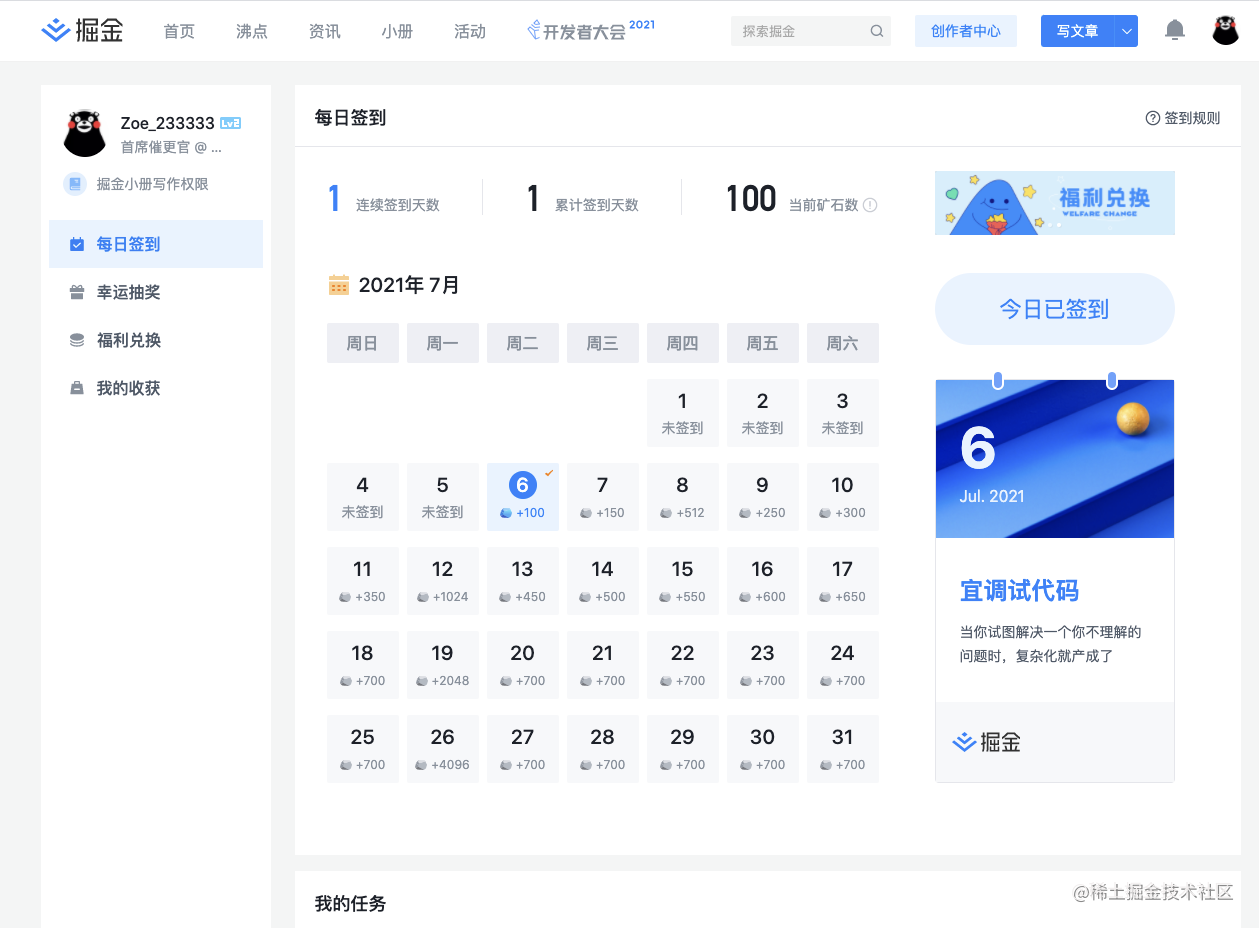Image resolution: width=1259 pixels, height=928 pixels.
Task: Click calendar day 5 marked 未签到
Action: click(443, 497)
